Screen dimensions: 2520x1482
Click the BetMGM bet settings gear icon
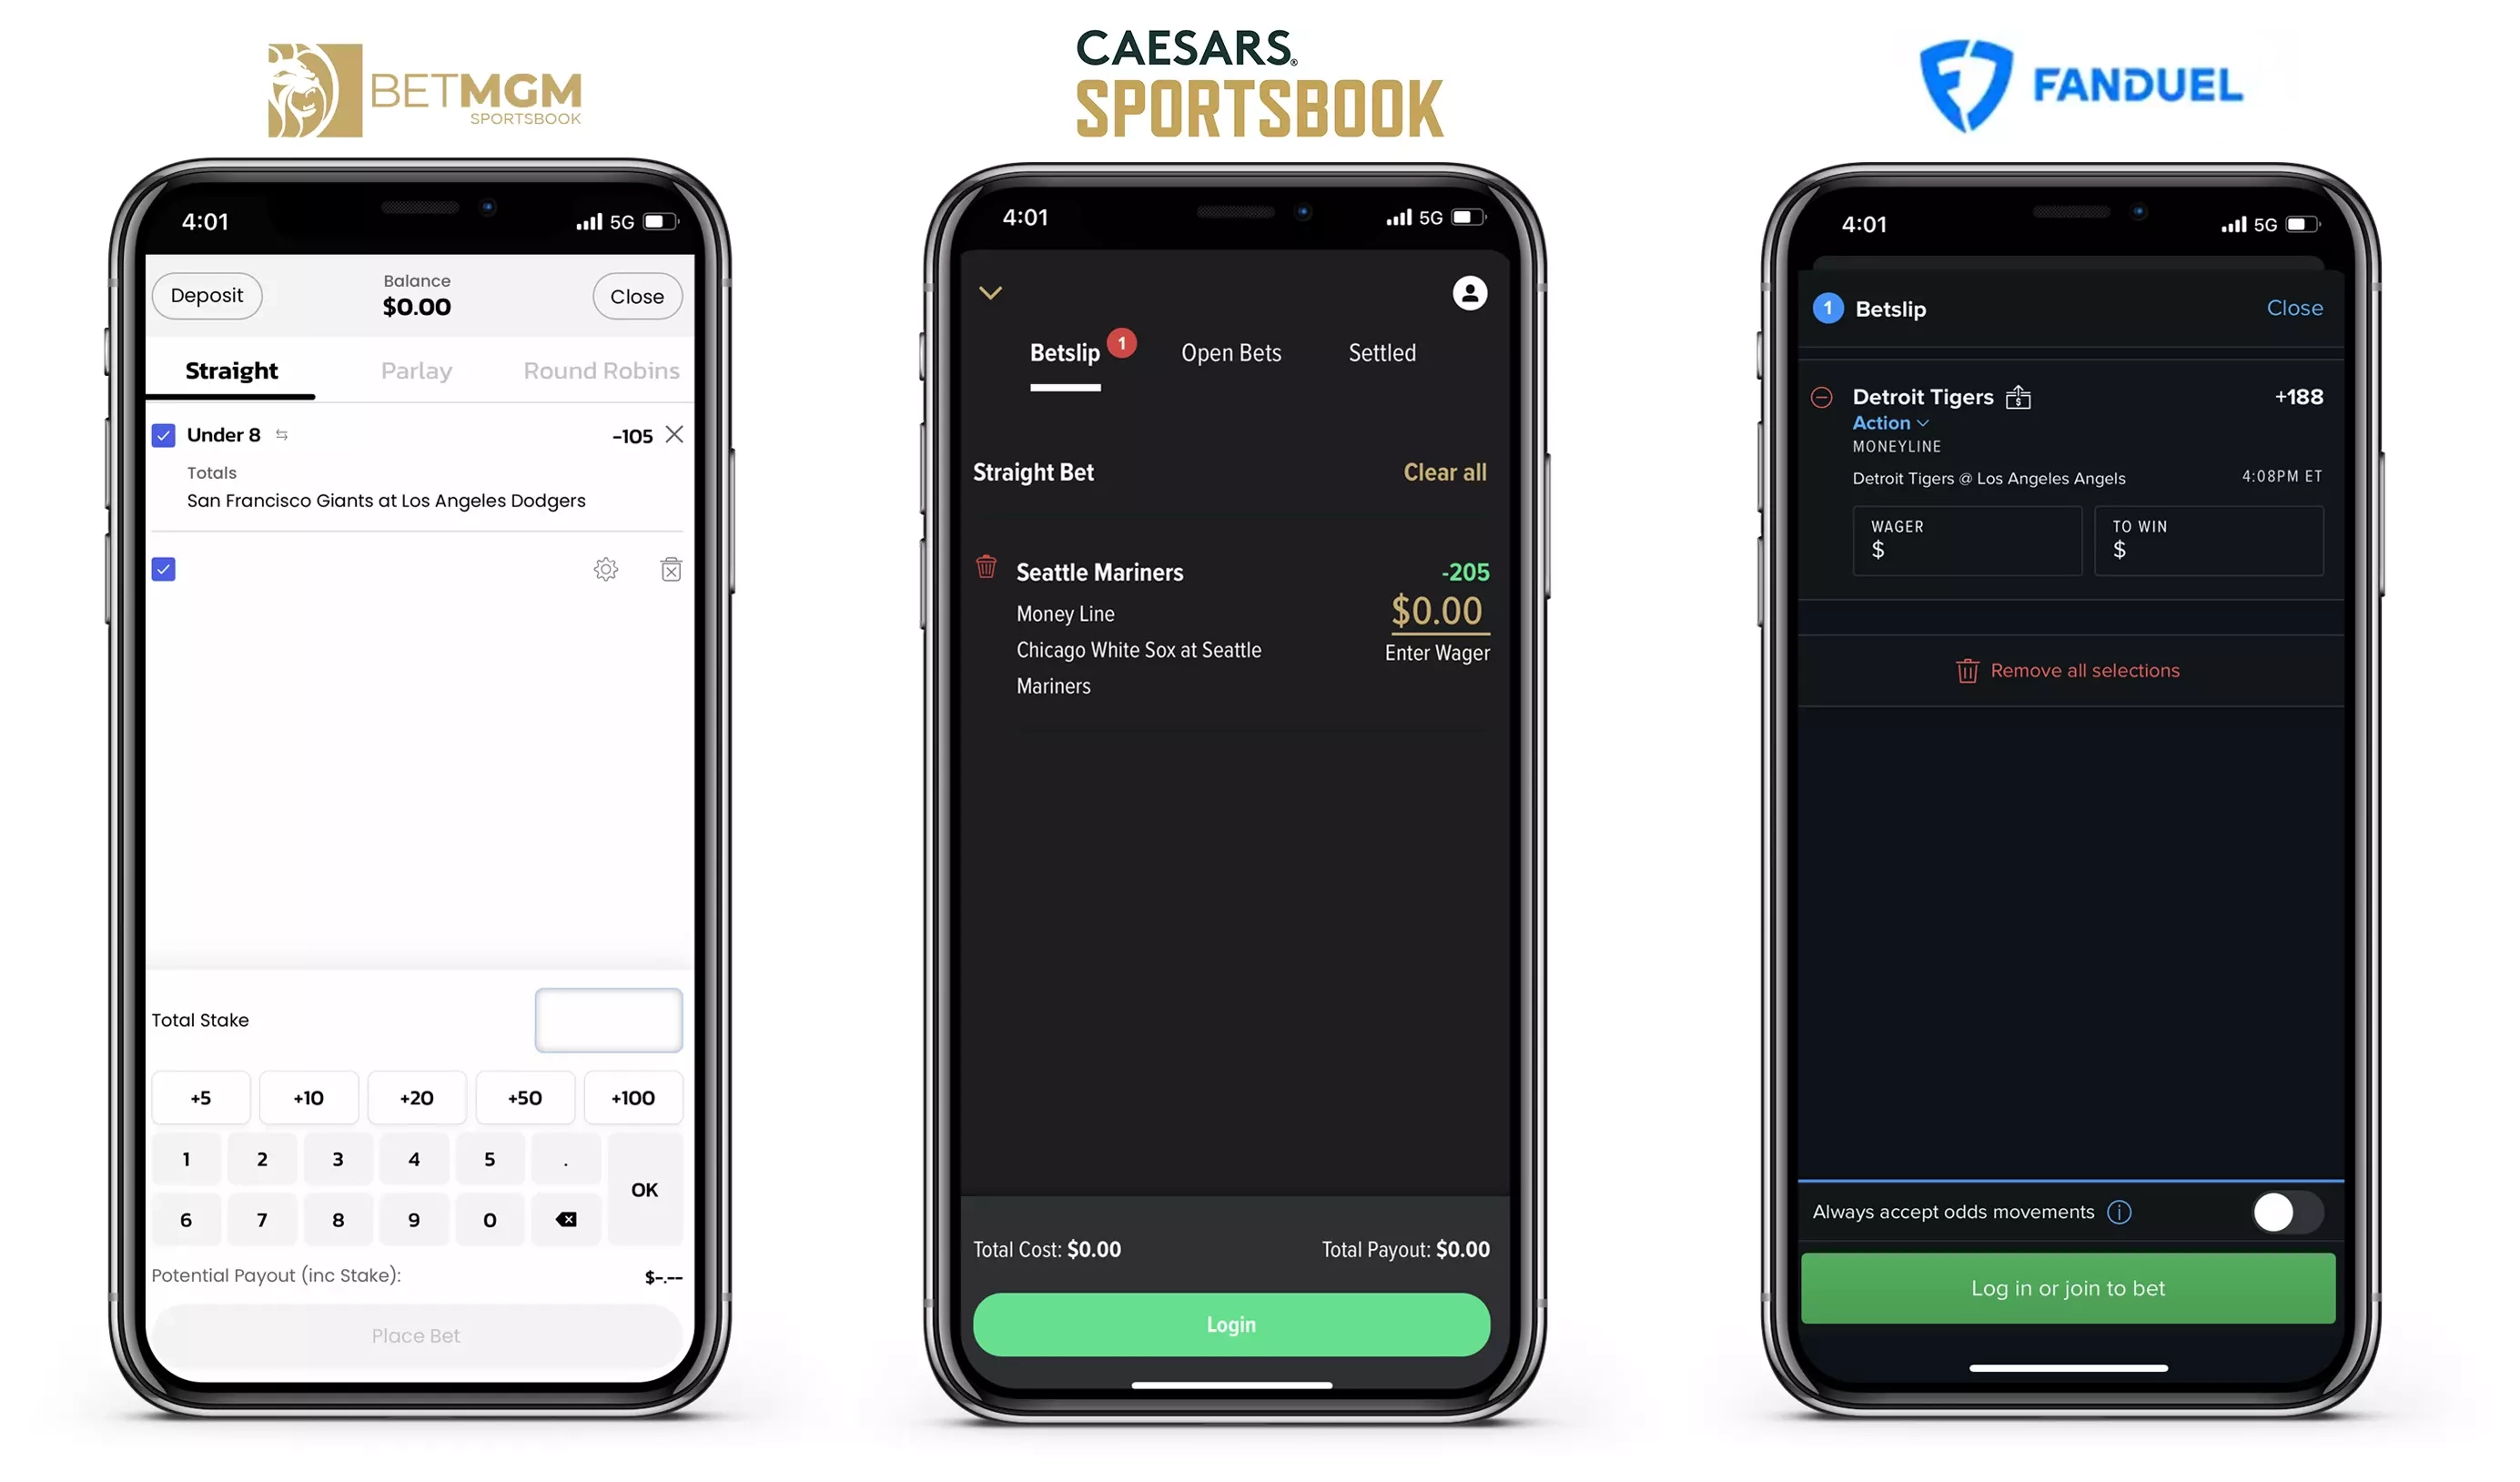click(607, 568)
